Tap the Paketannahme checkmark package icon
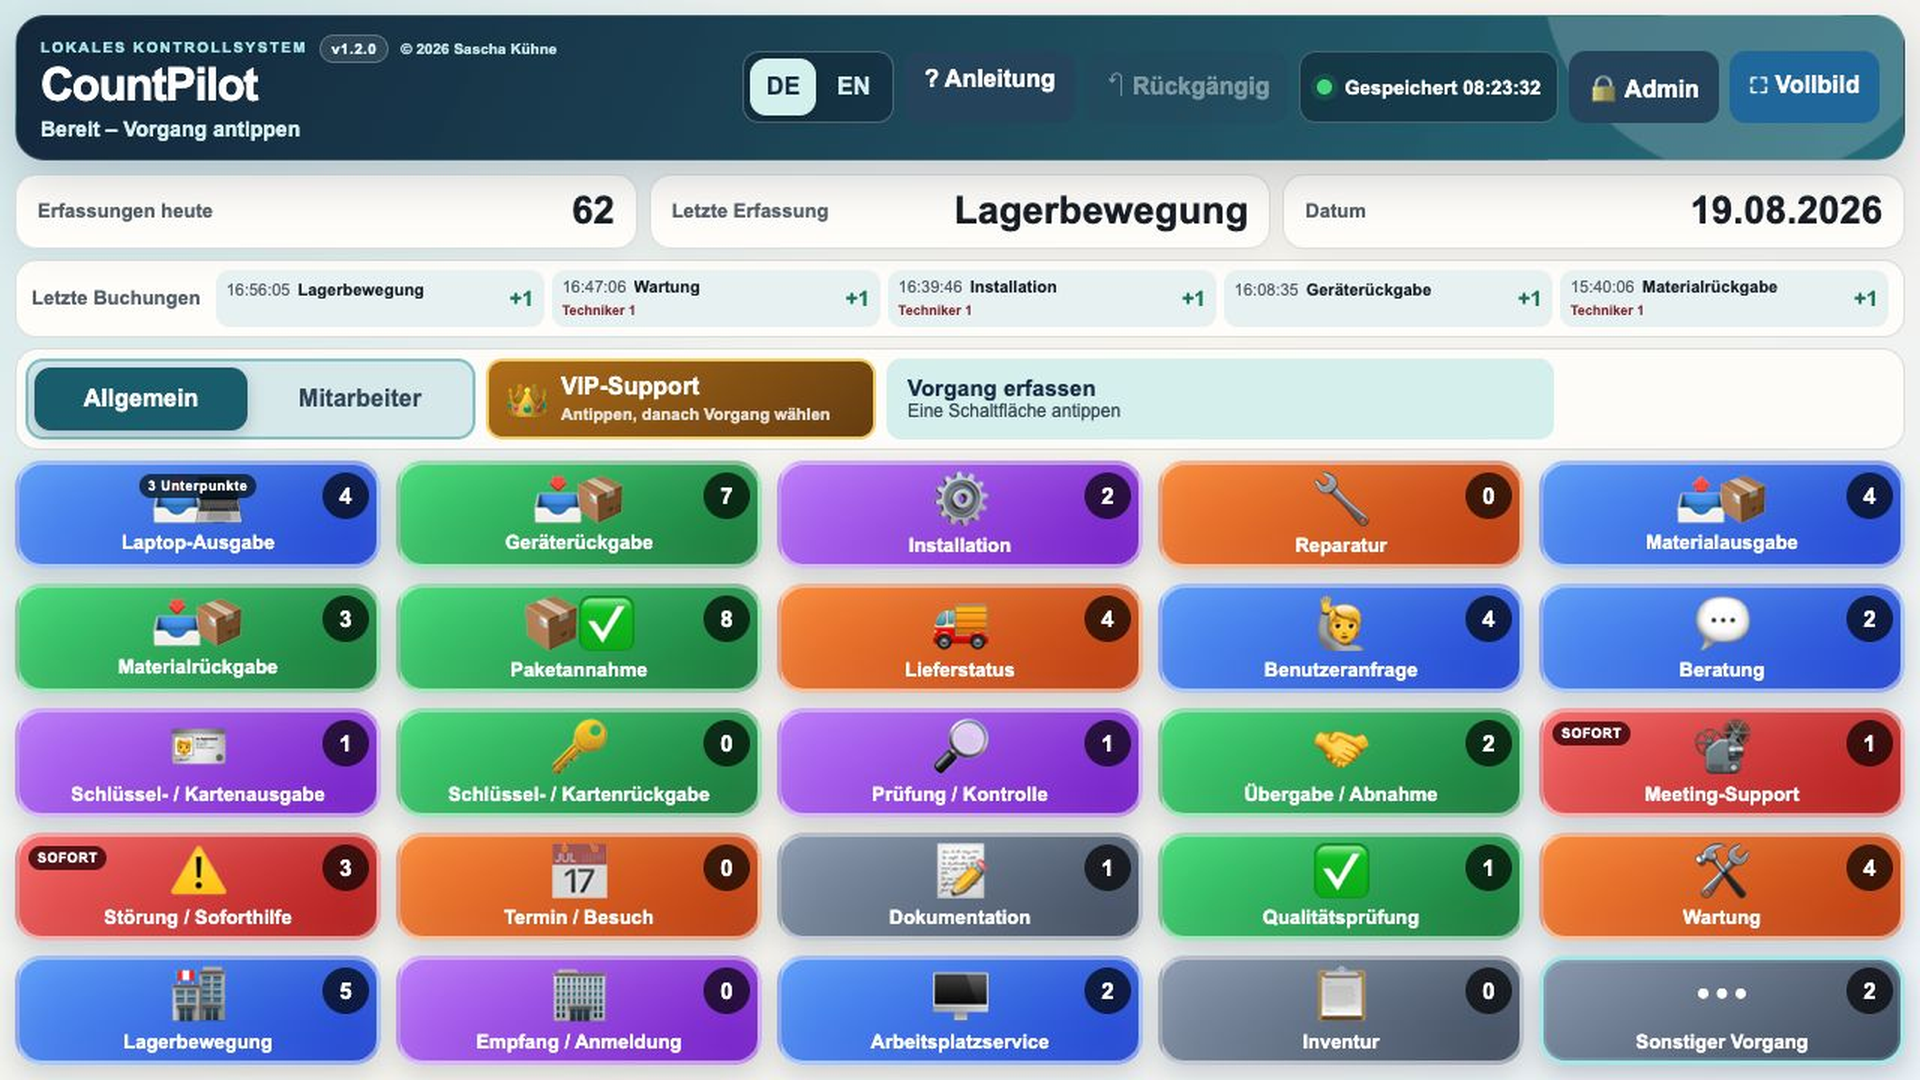The height and width of the screenshot is (1080, 1920). (579, 623)
